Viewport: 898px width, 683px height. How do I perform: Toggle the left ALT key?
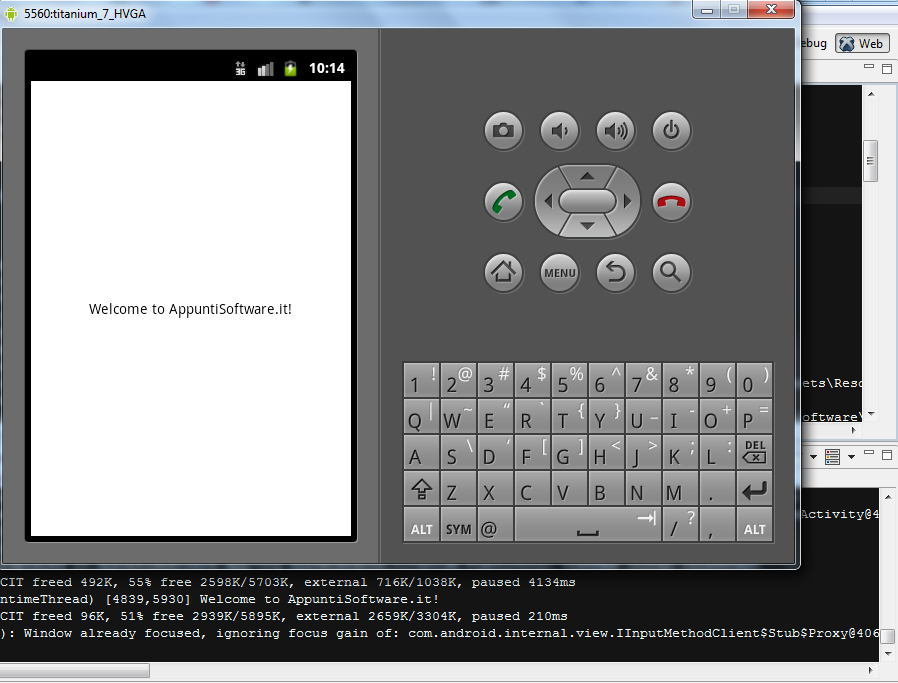tap(422, 524)
